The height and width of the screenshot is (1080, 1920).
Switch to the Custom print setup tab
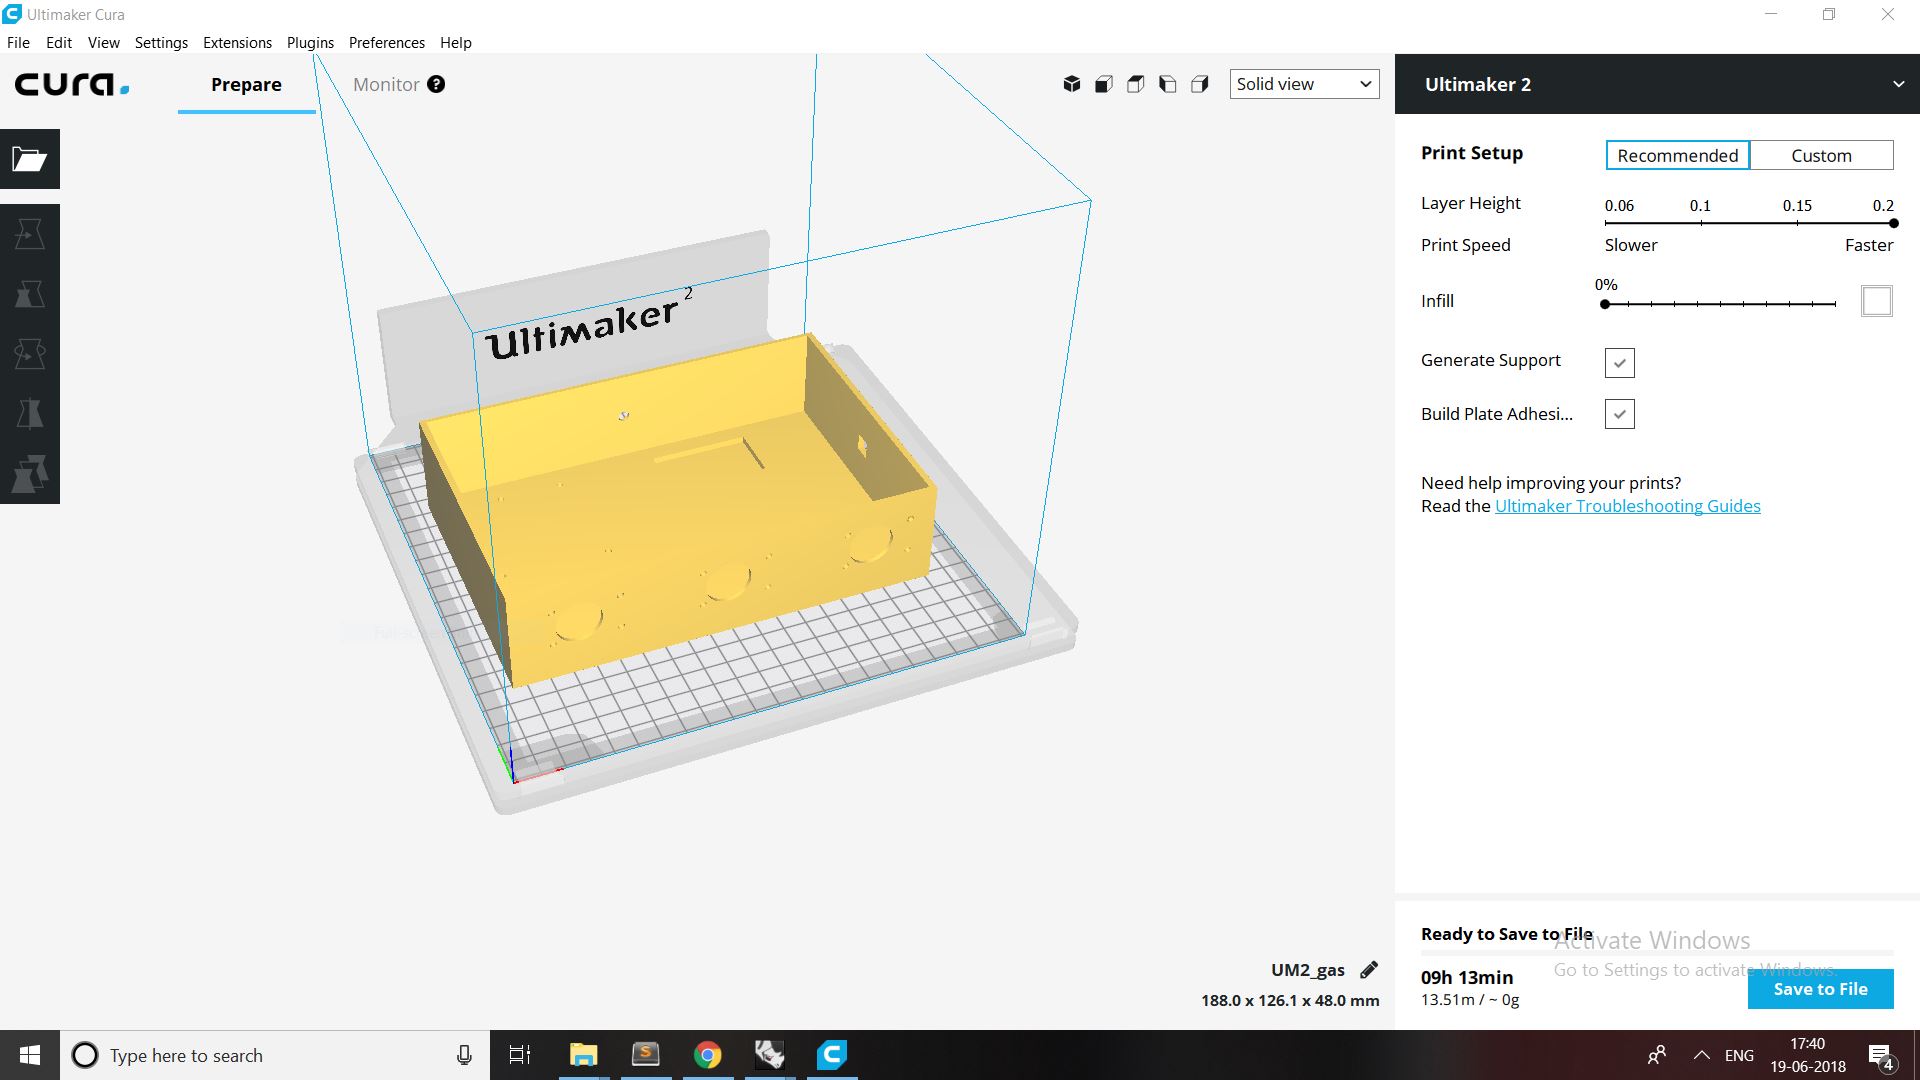pyautogui.click(x=1821, y=155)
